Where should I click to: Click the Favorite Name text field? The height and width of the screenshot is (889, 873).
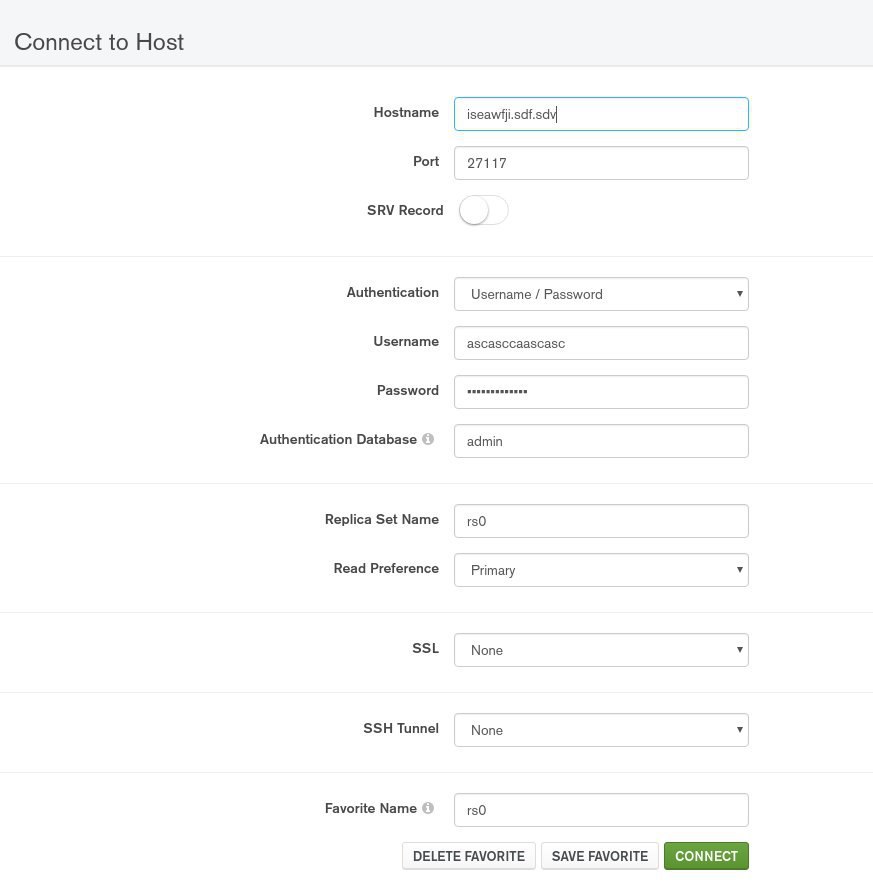[601, 810]
